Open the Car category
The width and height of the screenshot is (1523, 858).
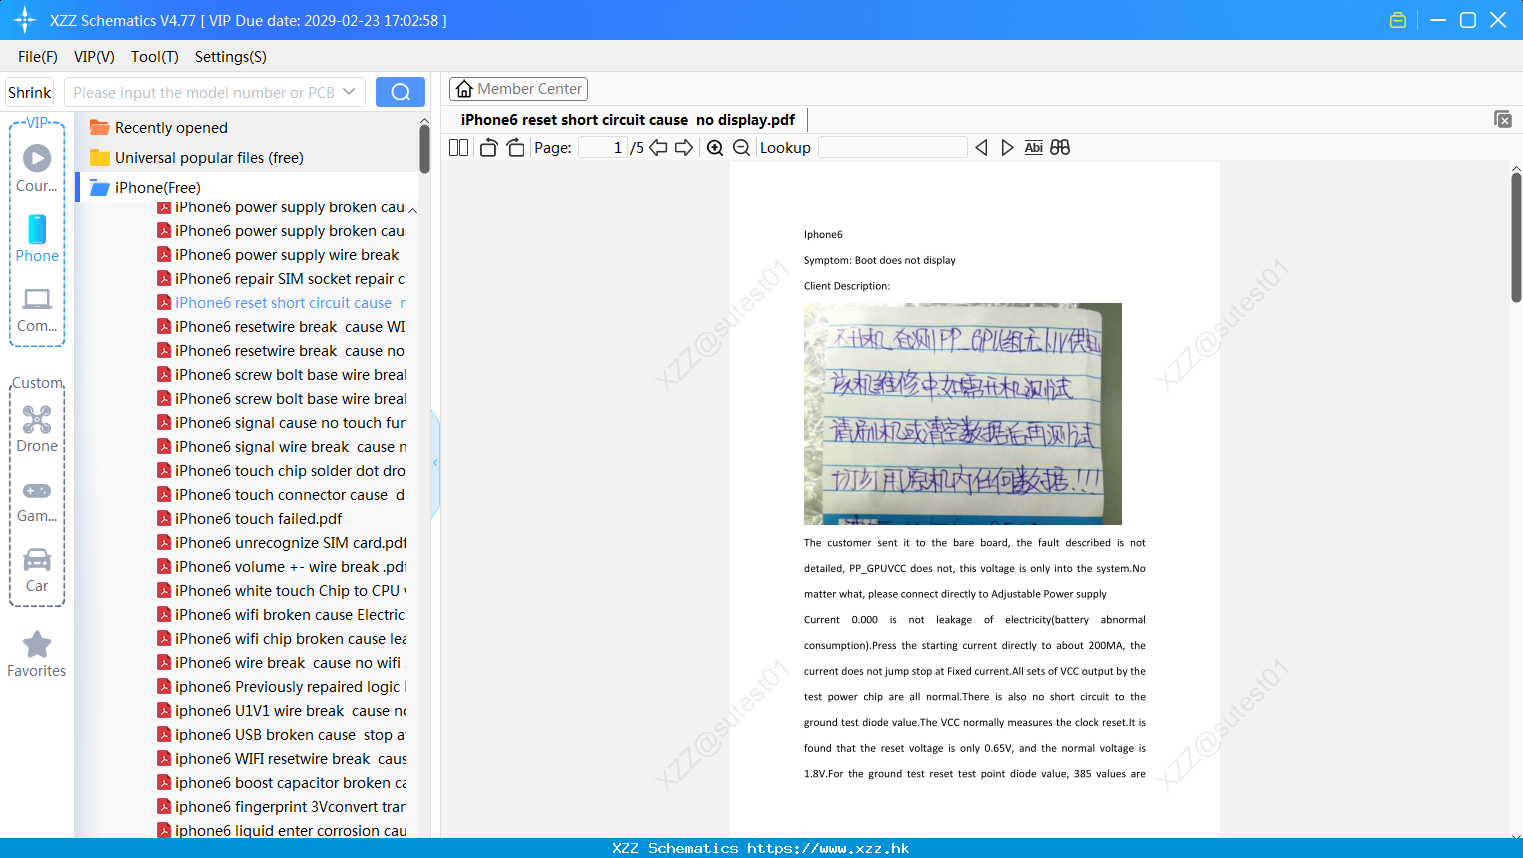click(37, 570)
